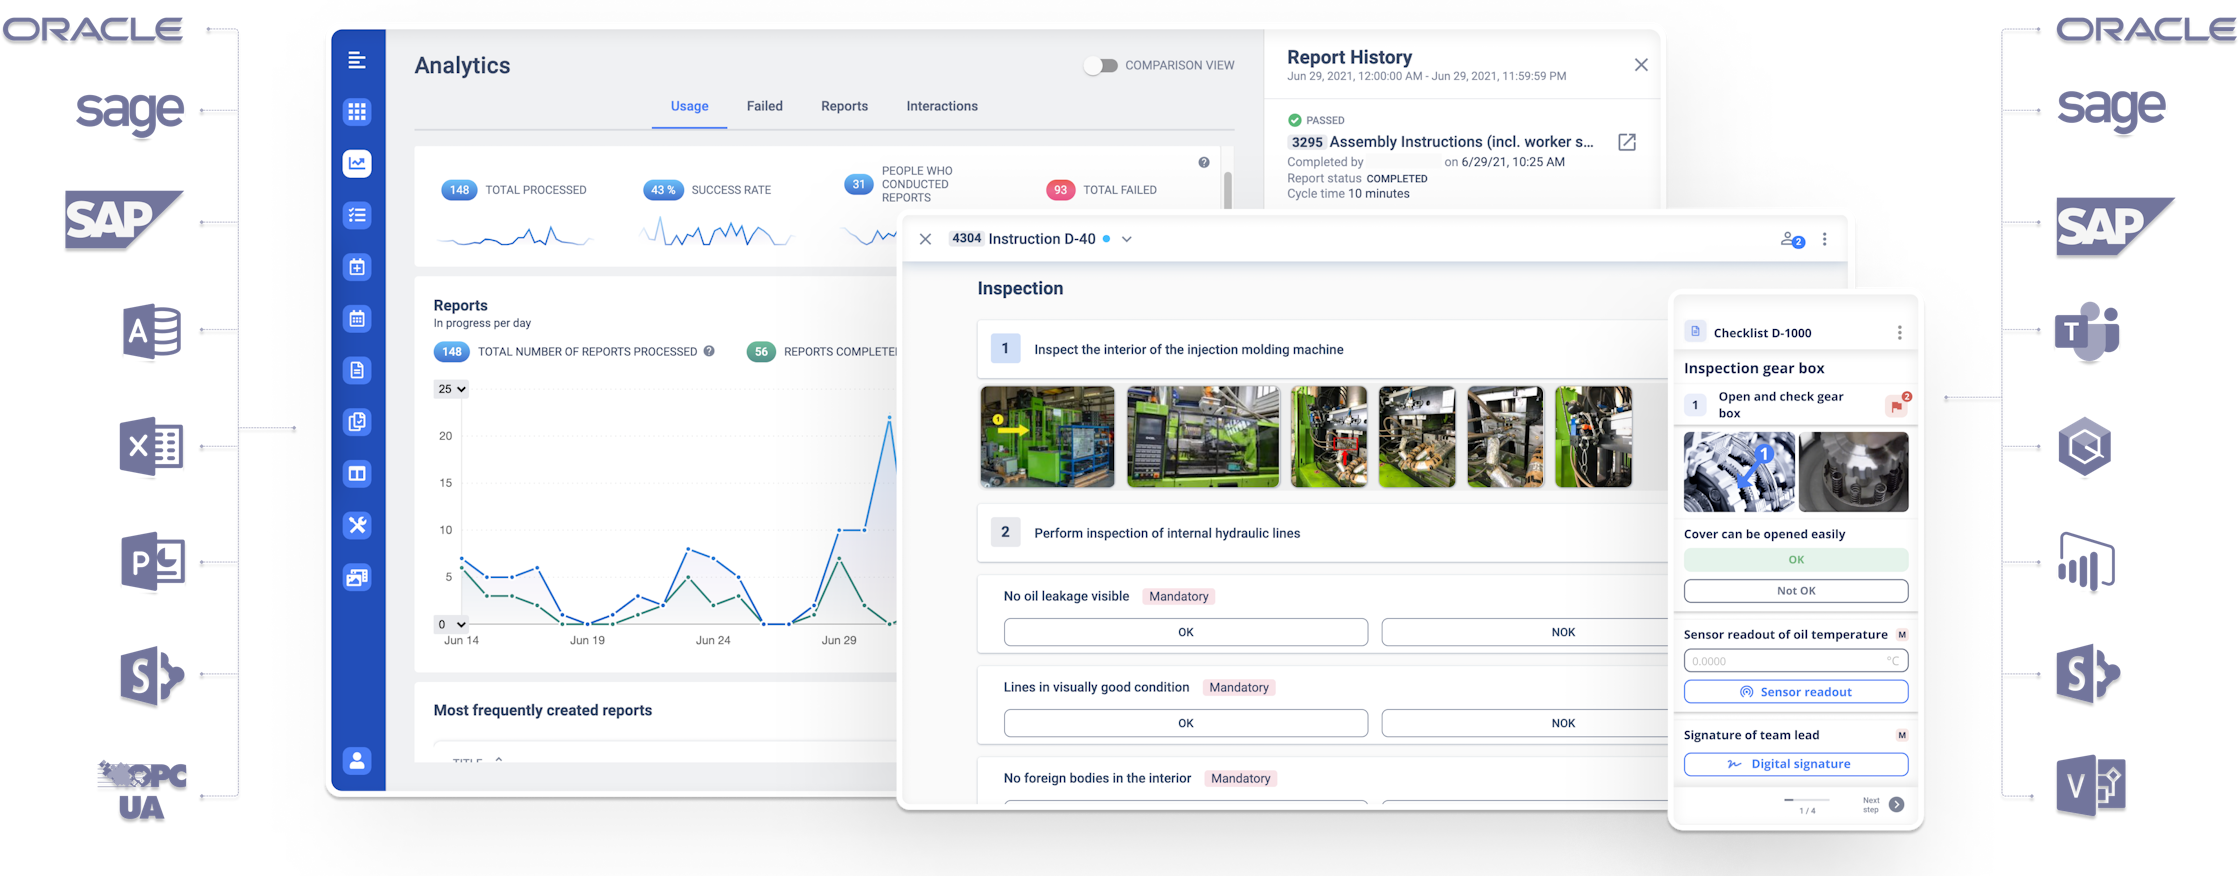This screenshot has width=2240, height=876.
Task: Click the 1 / 4 step progress bar
Action: (x=1807, y=800)
